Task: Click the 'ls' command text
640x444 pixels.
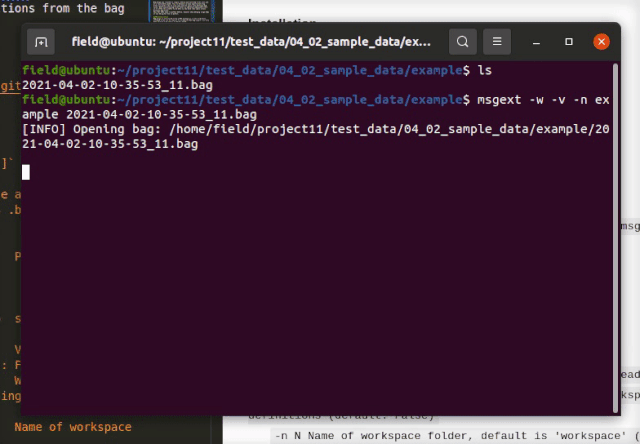Action: 484,70
